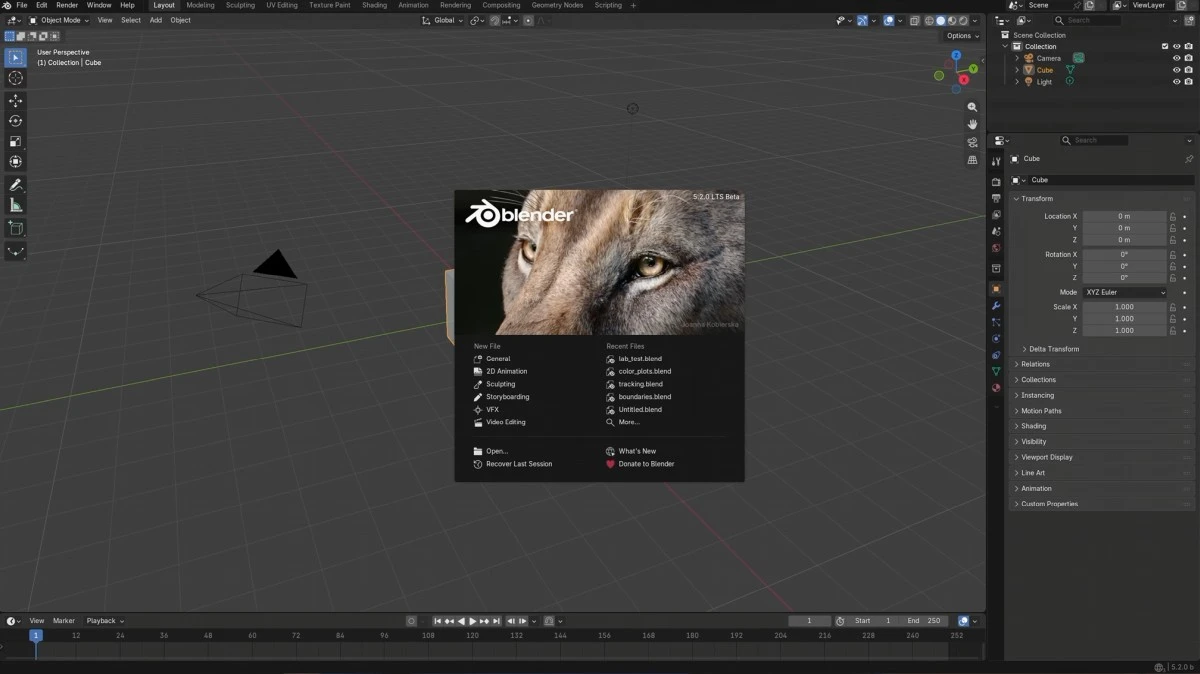Create a new 2D Animation file
This screenshot has width=1200, height=674.
pos(506,371)
